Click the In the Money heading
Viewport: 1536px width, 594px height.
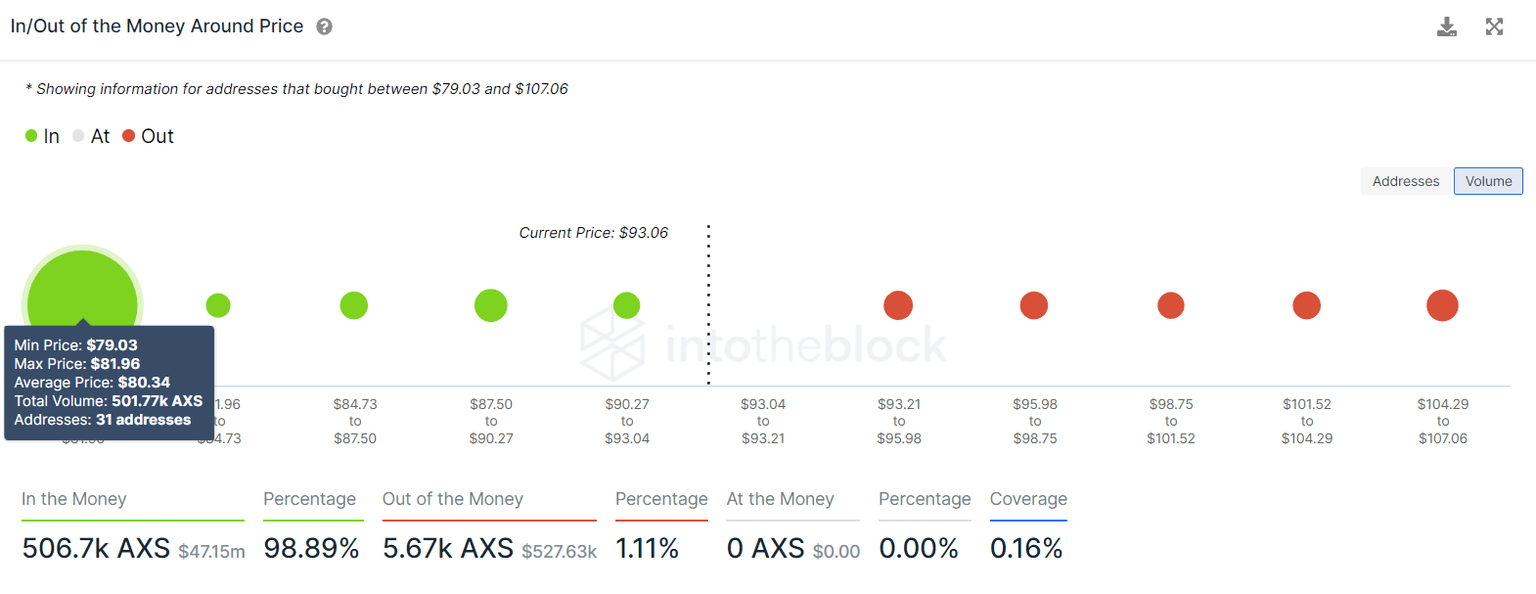pyautogui.click(x=74, y=499)
